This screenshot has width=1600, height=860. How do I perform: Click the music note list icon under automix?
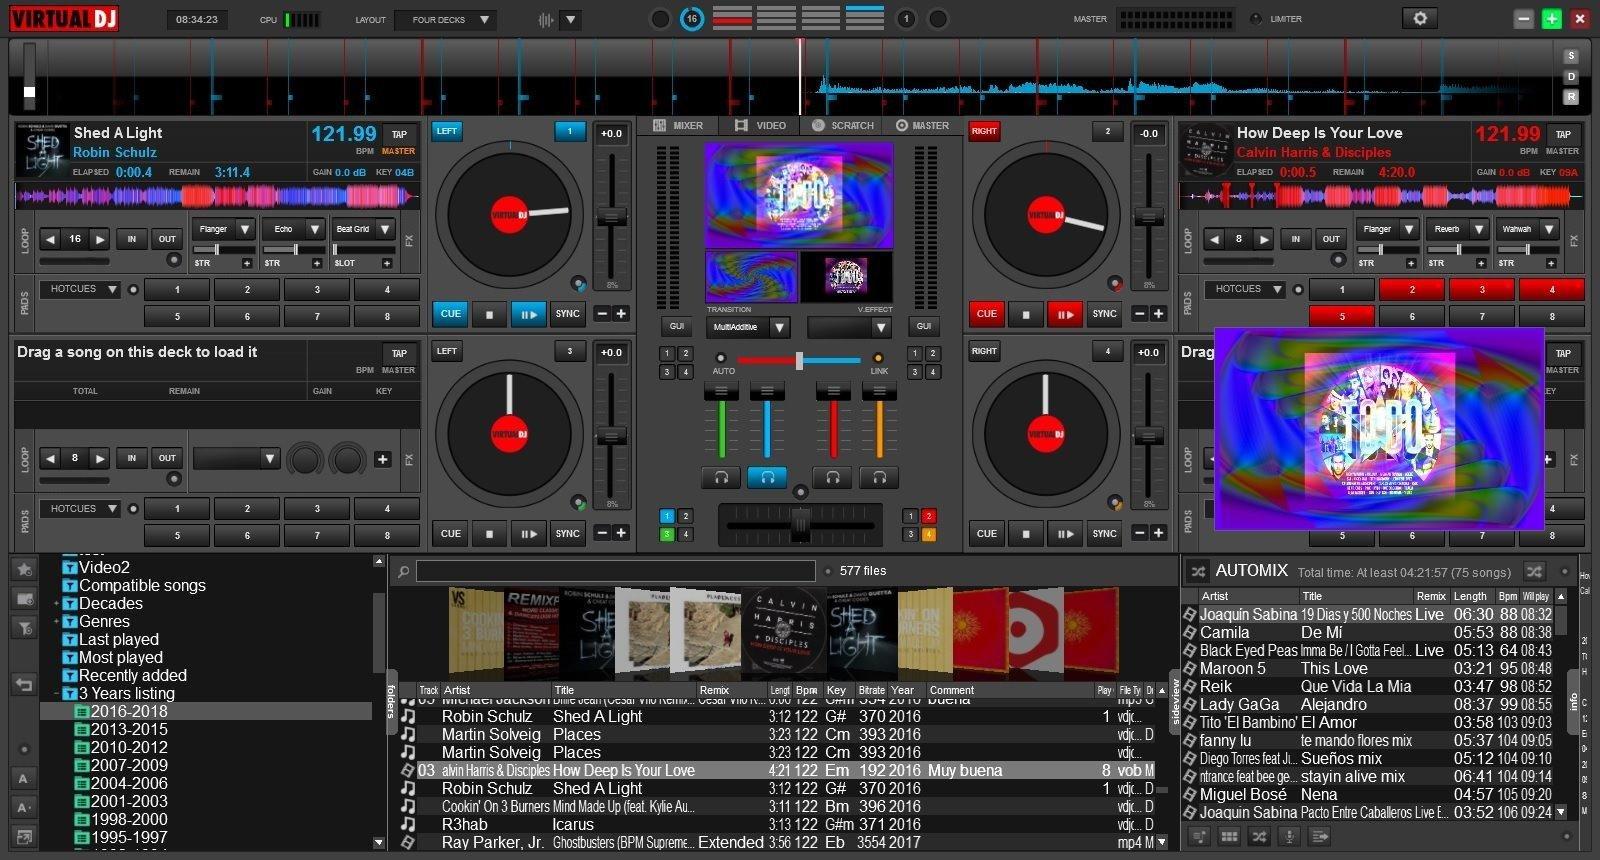[x=1198, y=836]
